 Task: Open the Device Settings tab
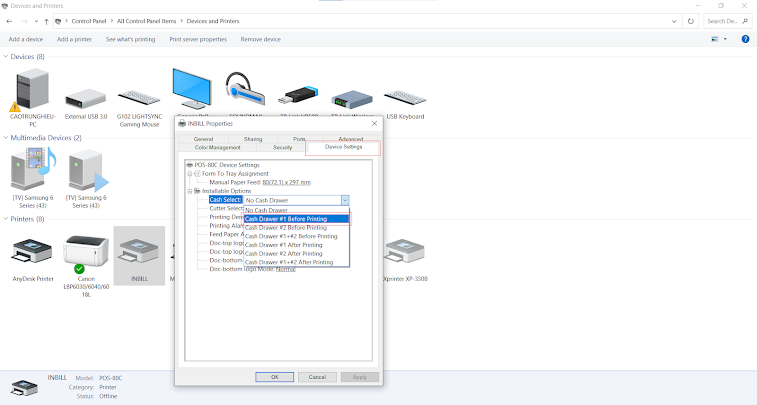343,147
